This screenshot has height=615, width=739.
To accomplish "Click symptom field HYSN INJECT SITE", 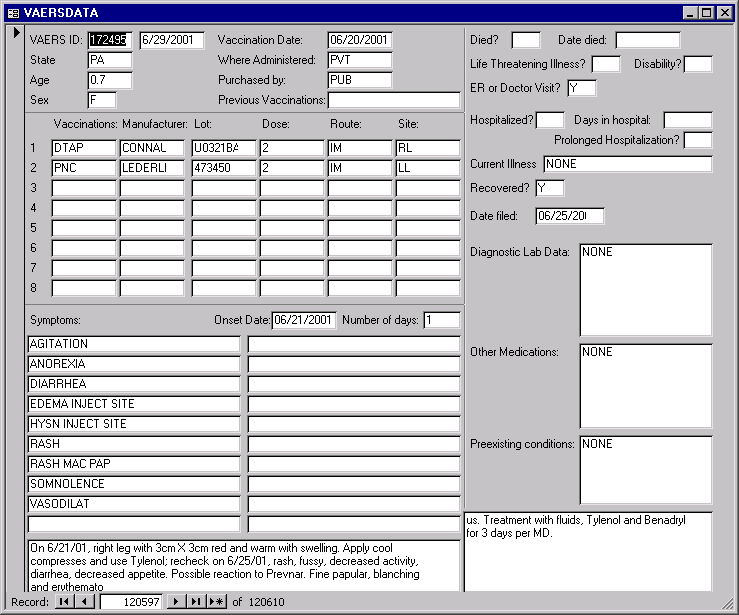I will (x=134, y=424).
